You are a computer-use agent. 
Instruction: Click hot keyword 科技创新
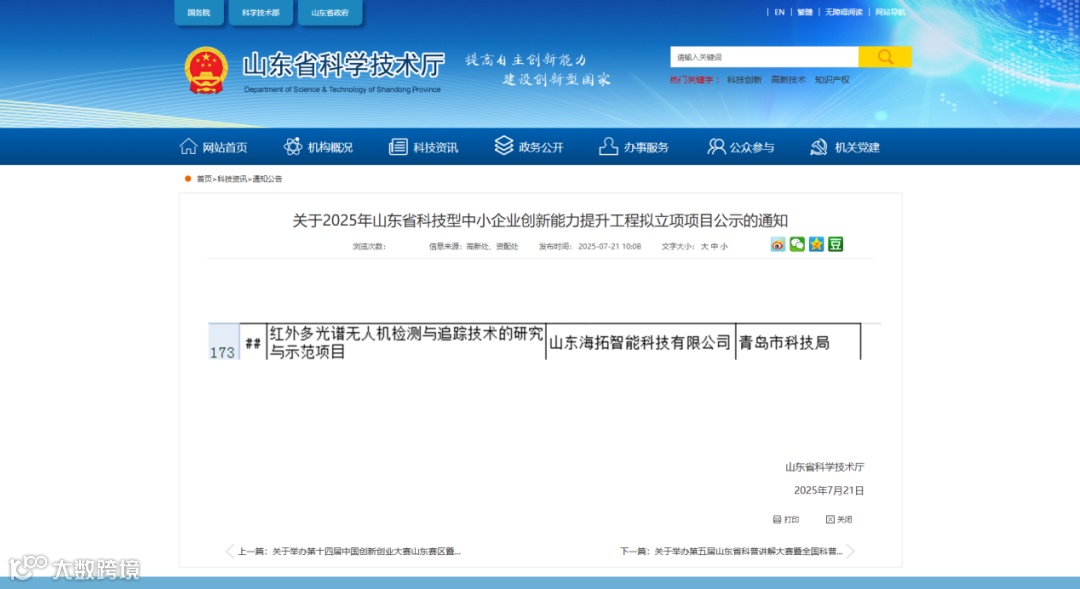click(x=744, y=80)
